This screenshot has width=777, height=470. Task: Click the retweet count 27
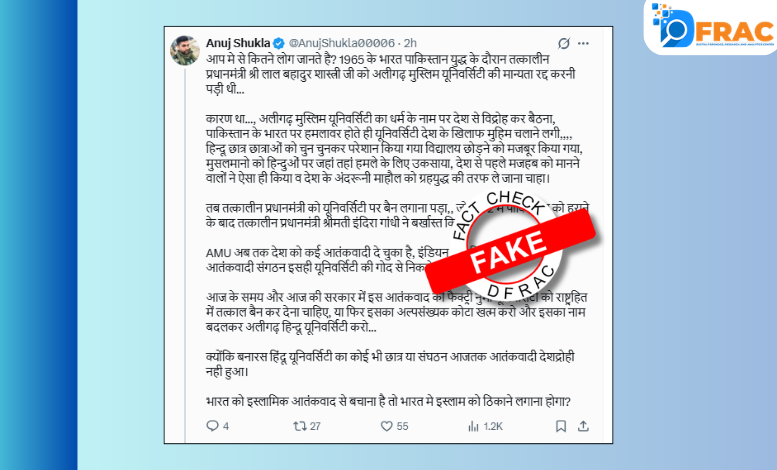(x=315, y=426)
